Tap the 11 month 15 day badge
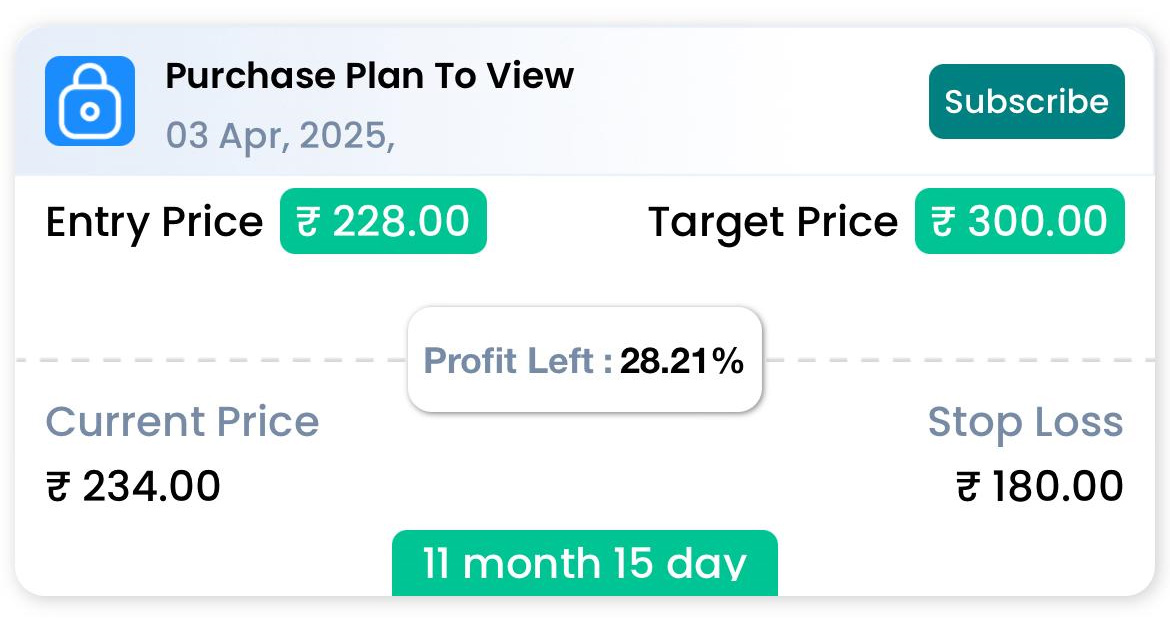 click(584, 563)
